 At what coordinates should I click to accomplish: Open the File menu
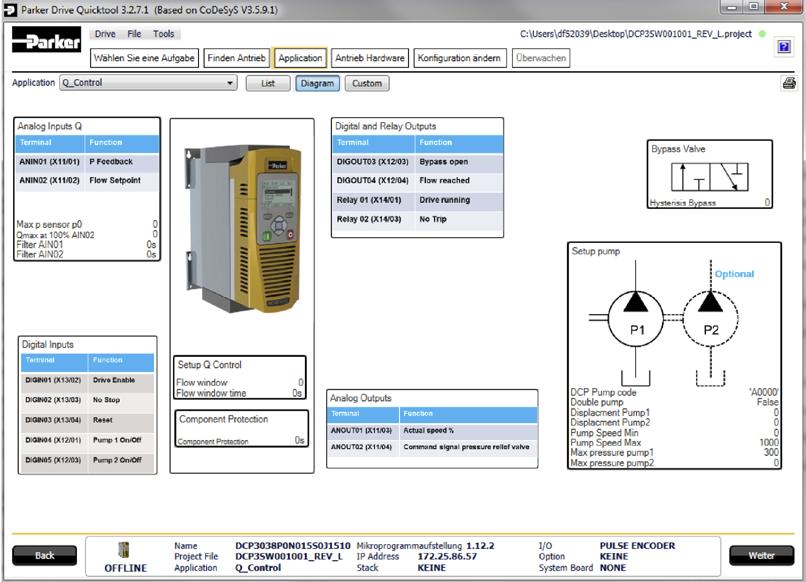[134, 34]
